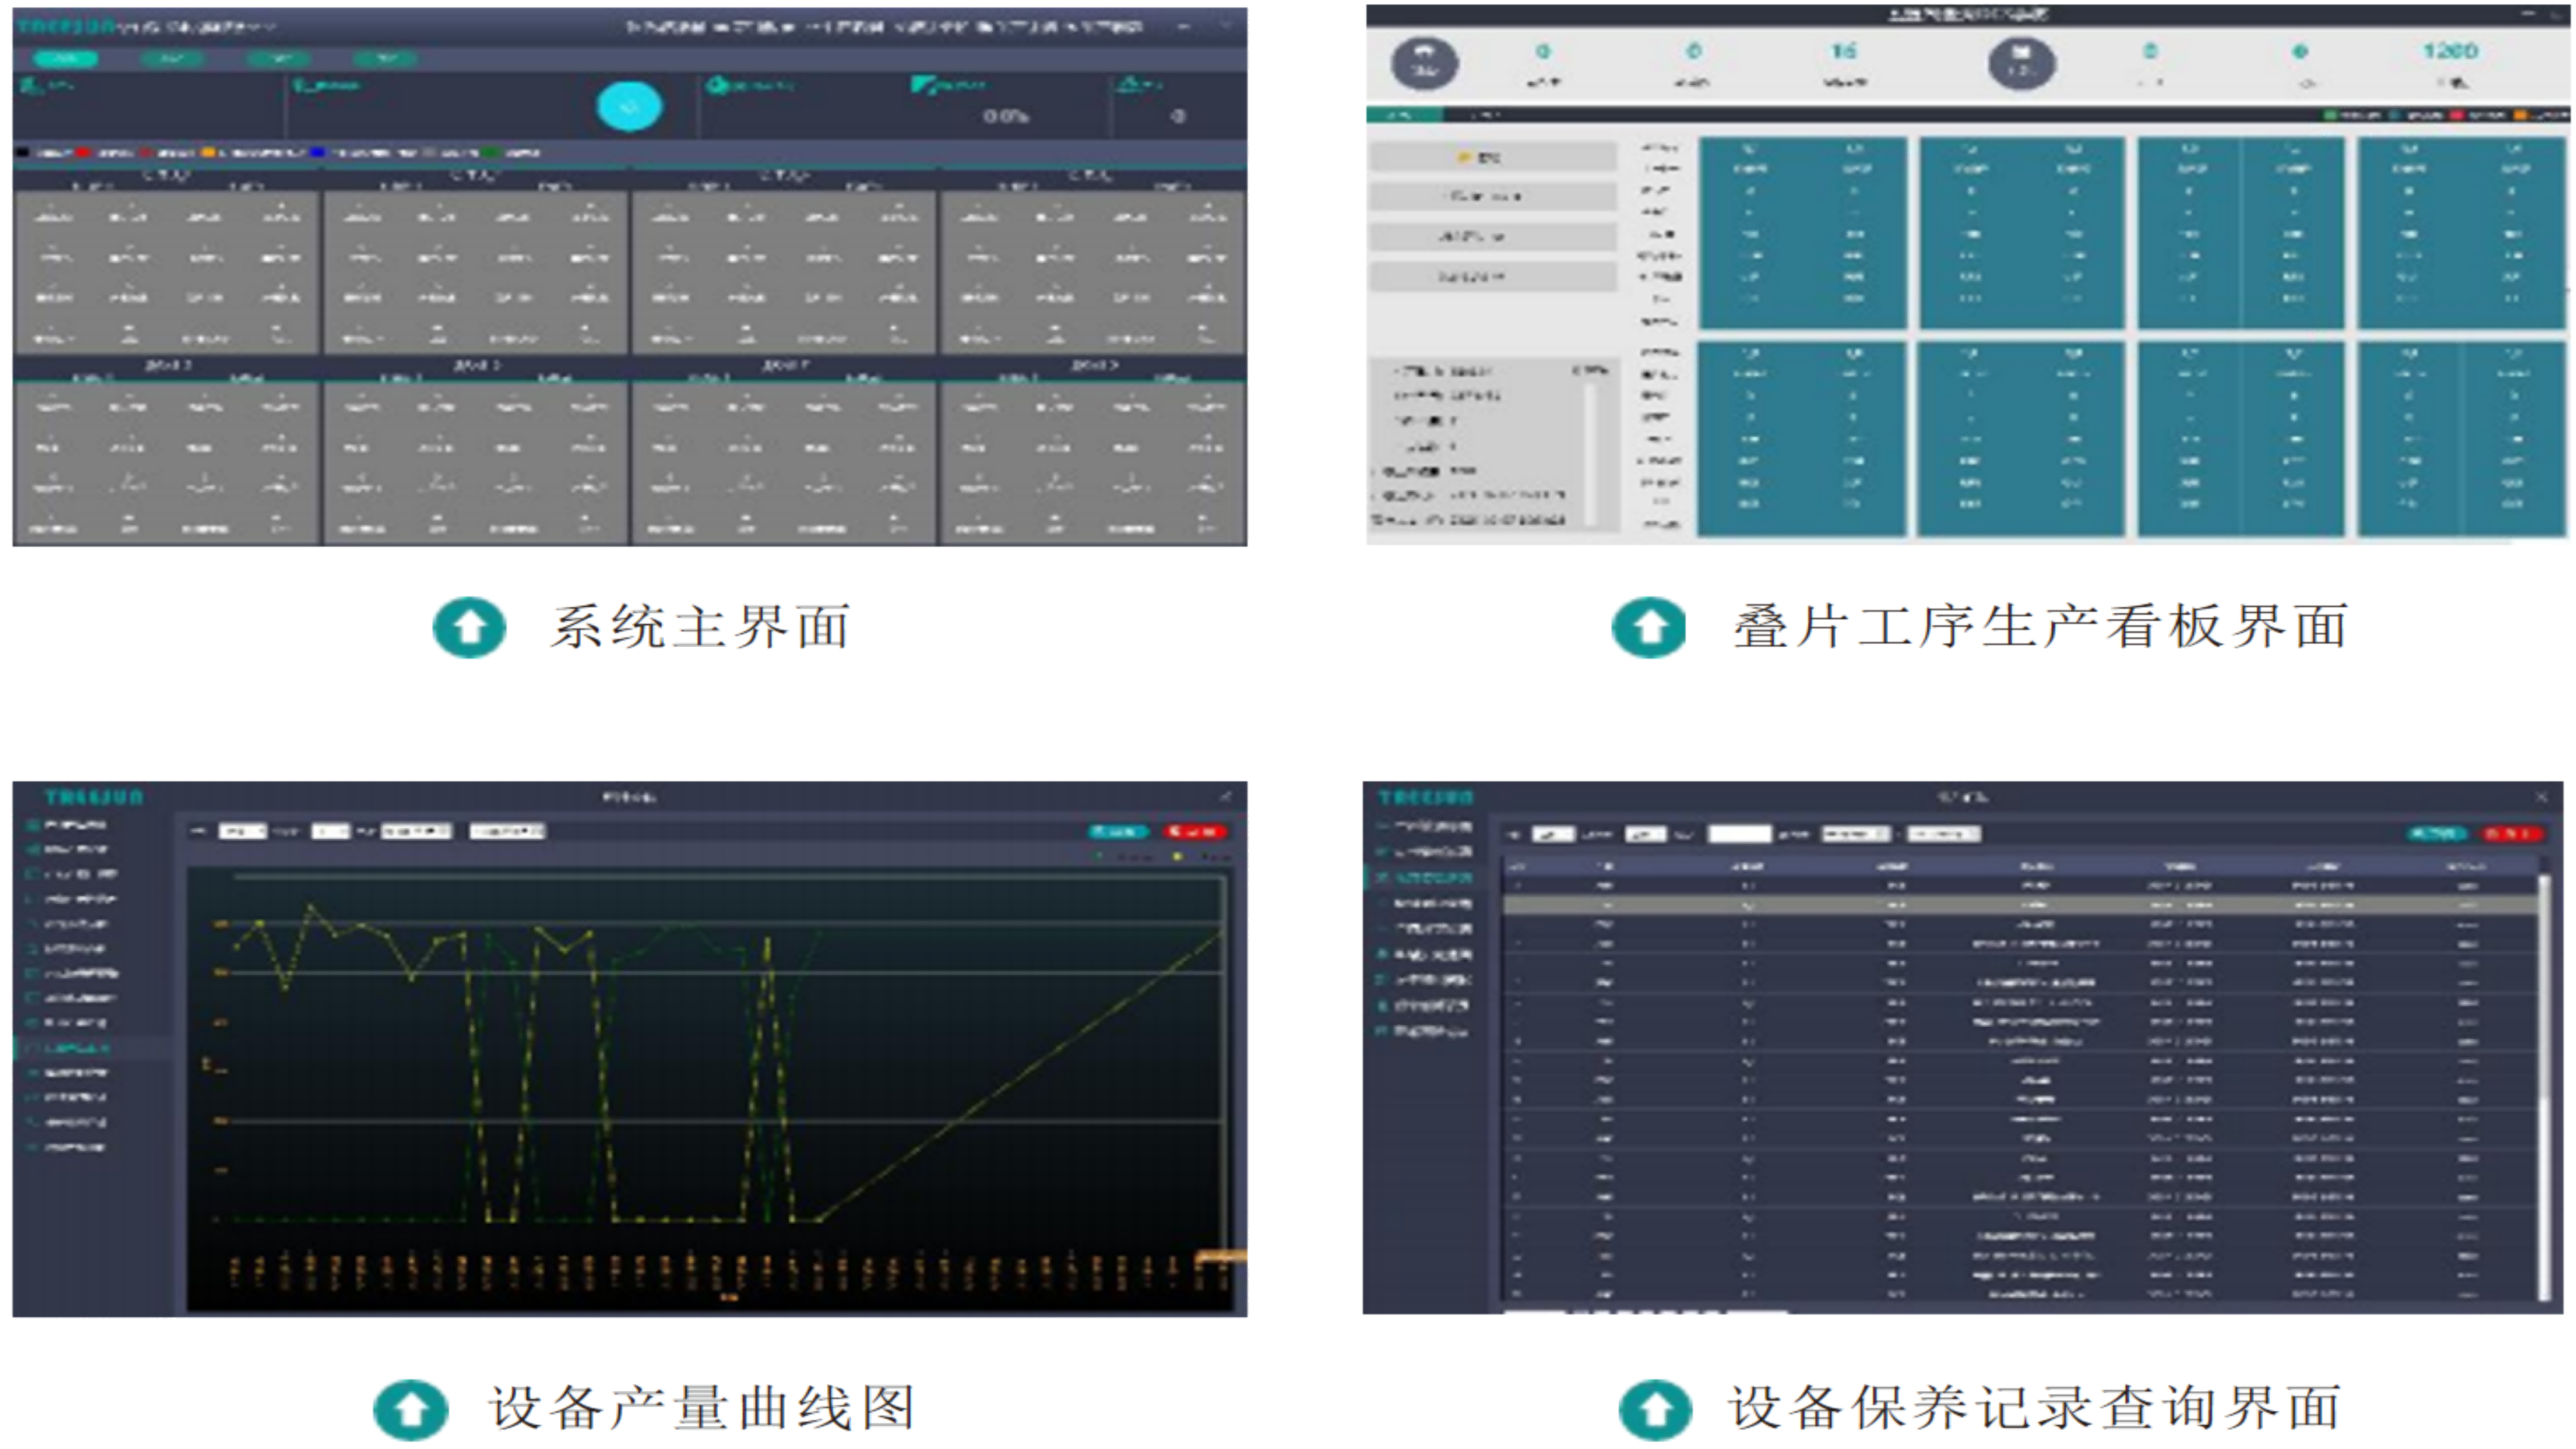Click the teal query button in maintenance record window

click(2437, 834)
